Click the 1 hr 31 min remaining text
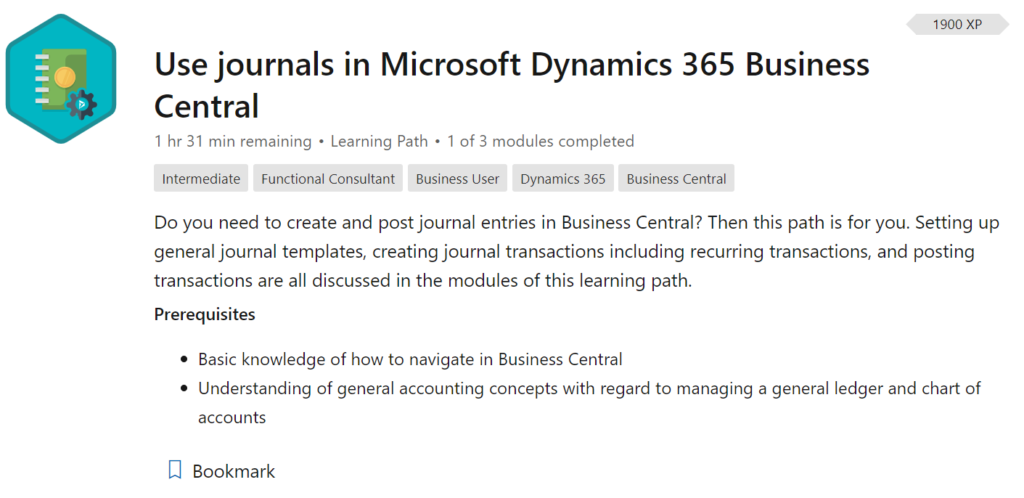The image size is (1024, 498). click(x=232, y=141)
